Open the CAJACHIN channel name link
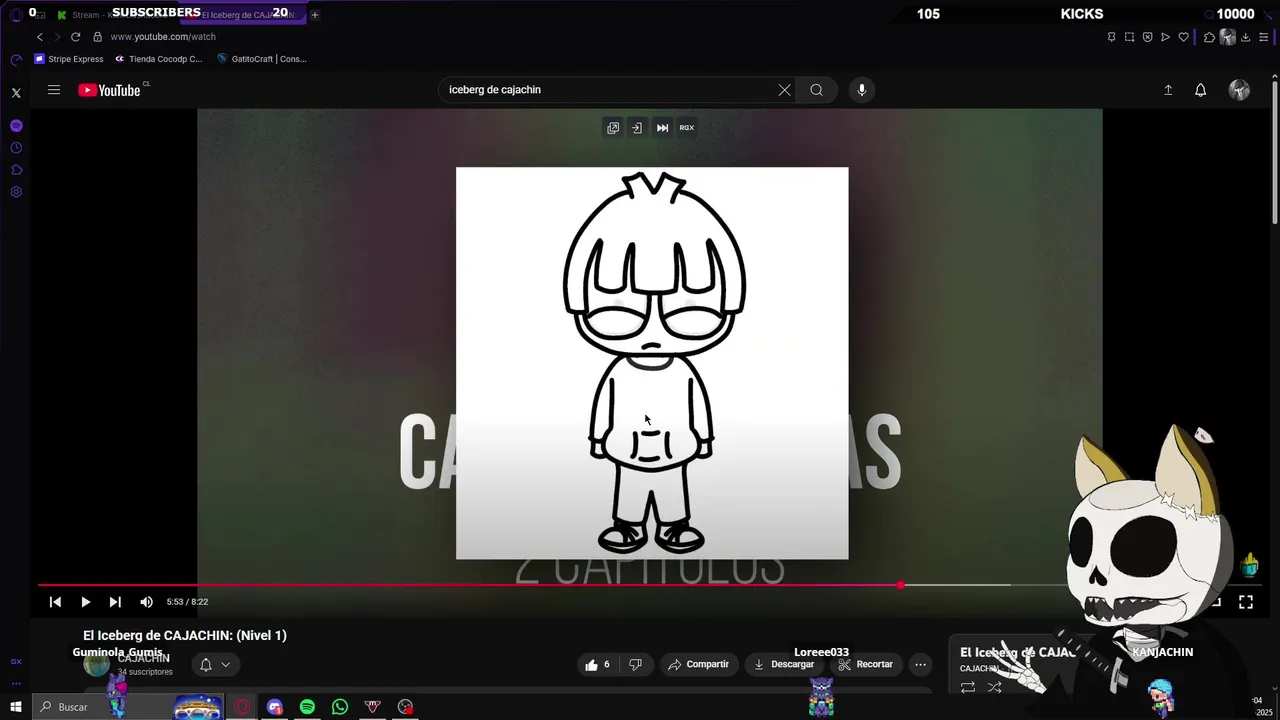 pos(144,659)
